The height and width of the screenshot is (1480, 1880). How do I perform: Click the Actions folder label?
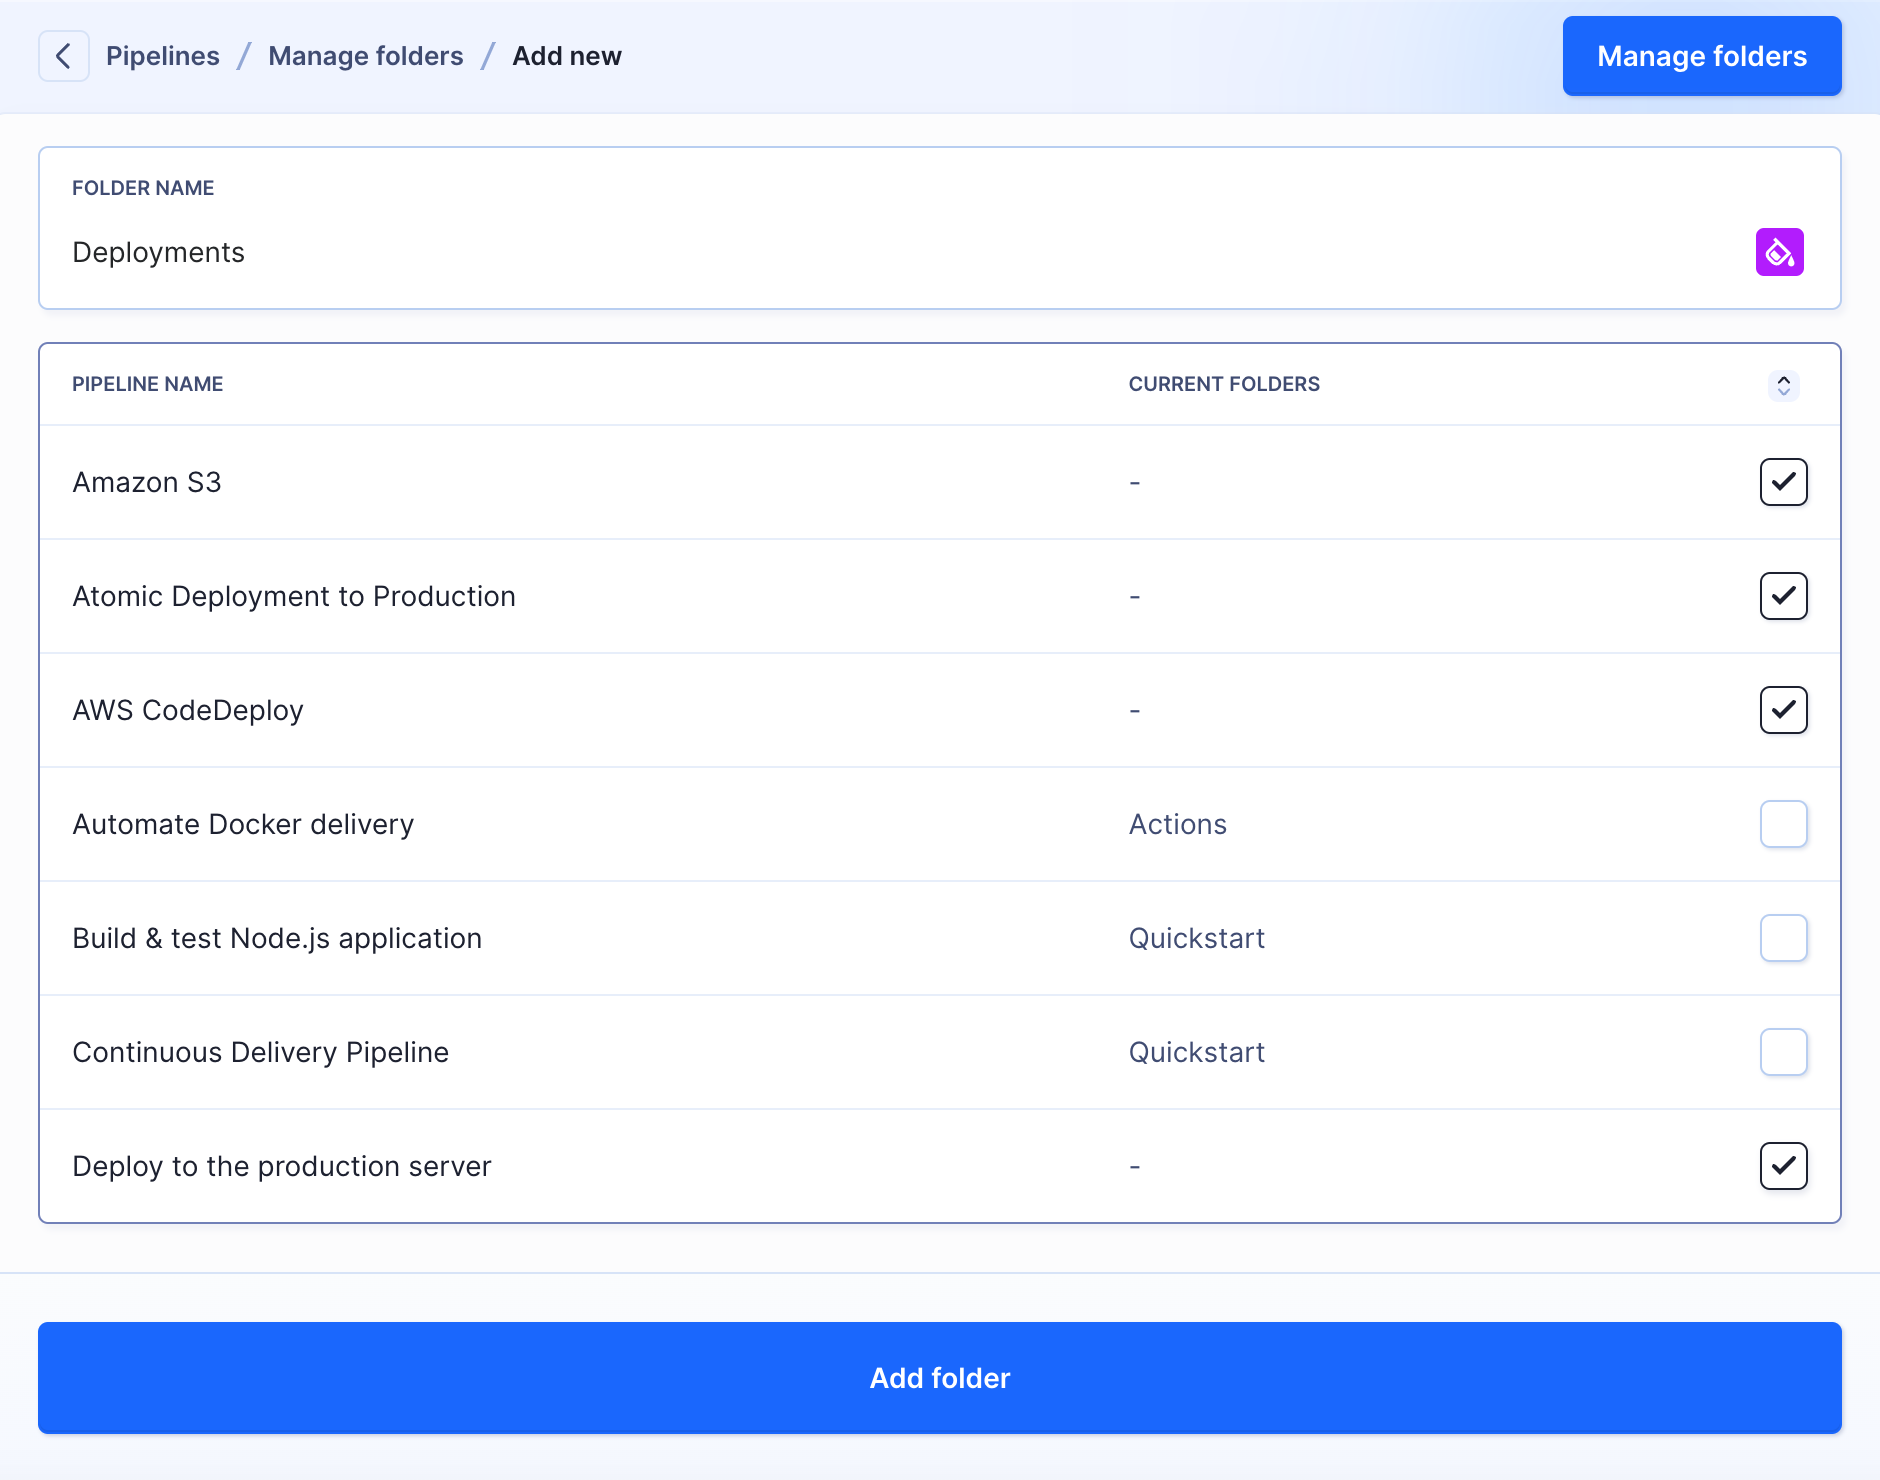click(x=1178, y=824)
